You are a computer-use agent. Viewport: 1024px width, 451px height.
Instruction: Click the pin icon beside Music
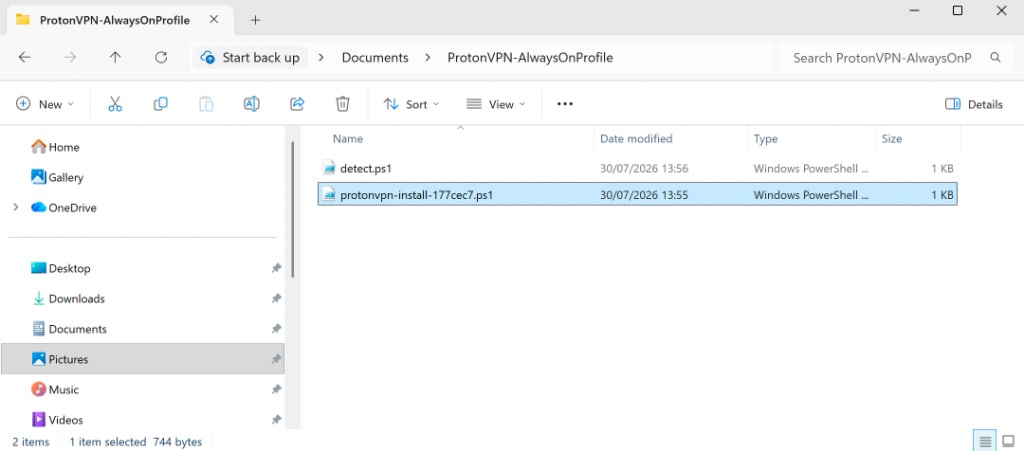point(276,390)
